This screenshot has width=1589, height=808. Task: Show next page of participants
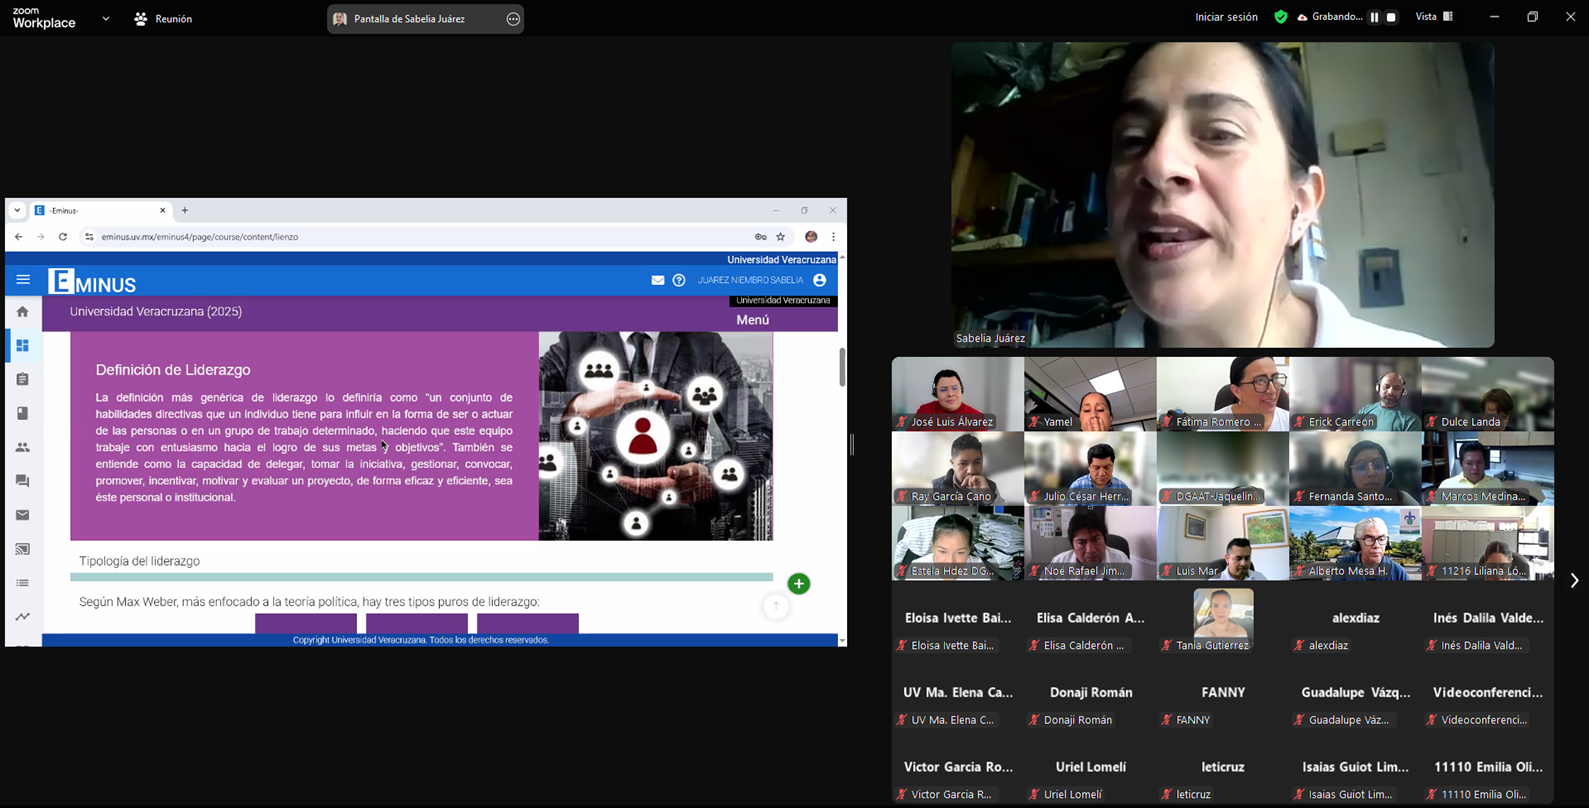tap(1573, 581)
